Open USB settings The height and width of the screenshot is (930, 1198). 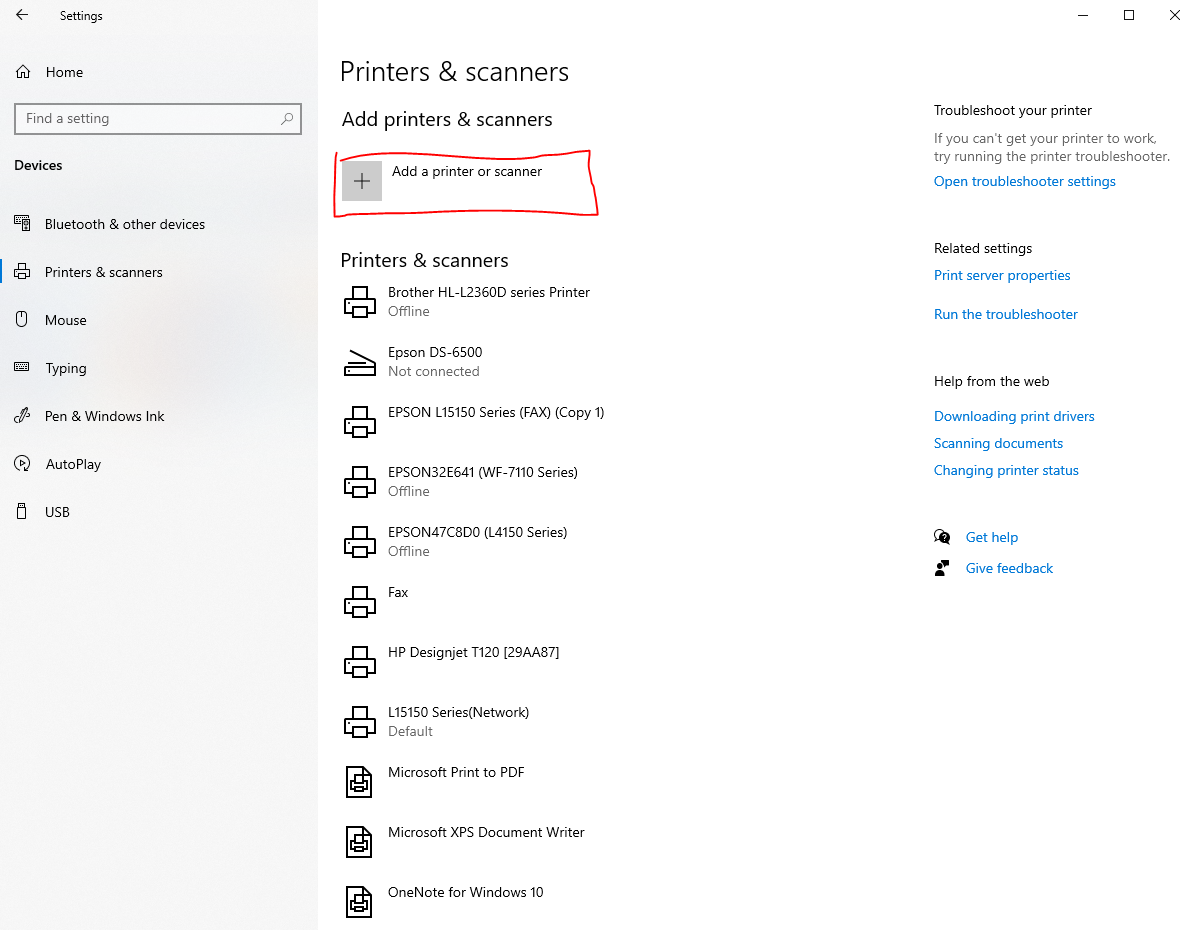click(x=57, y=512)
